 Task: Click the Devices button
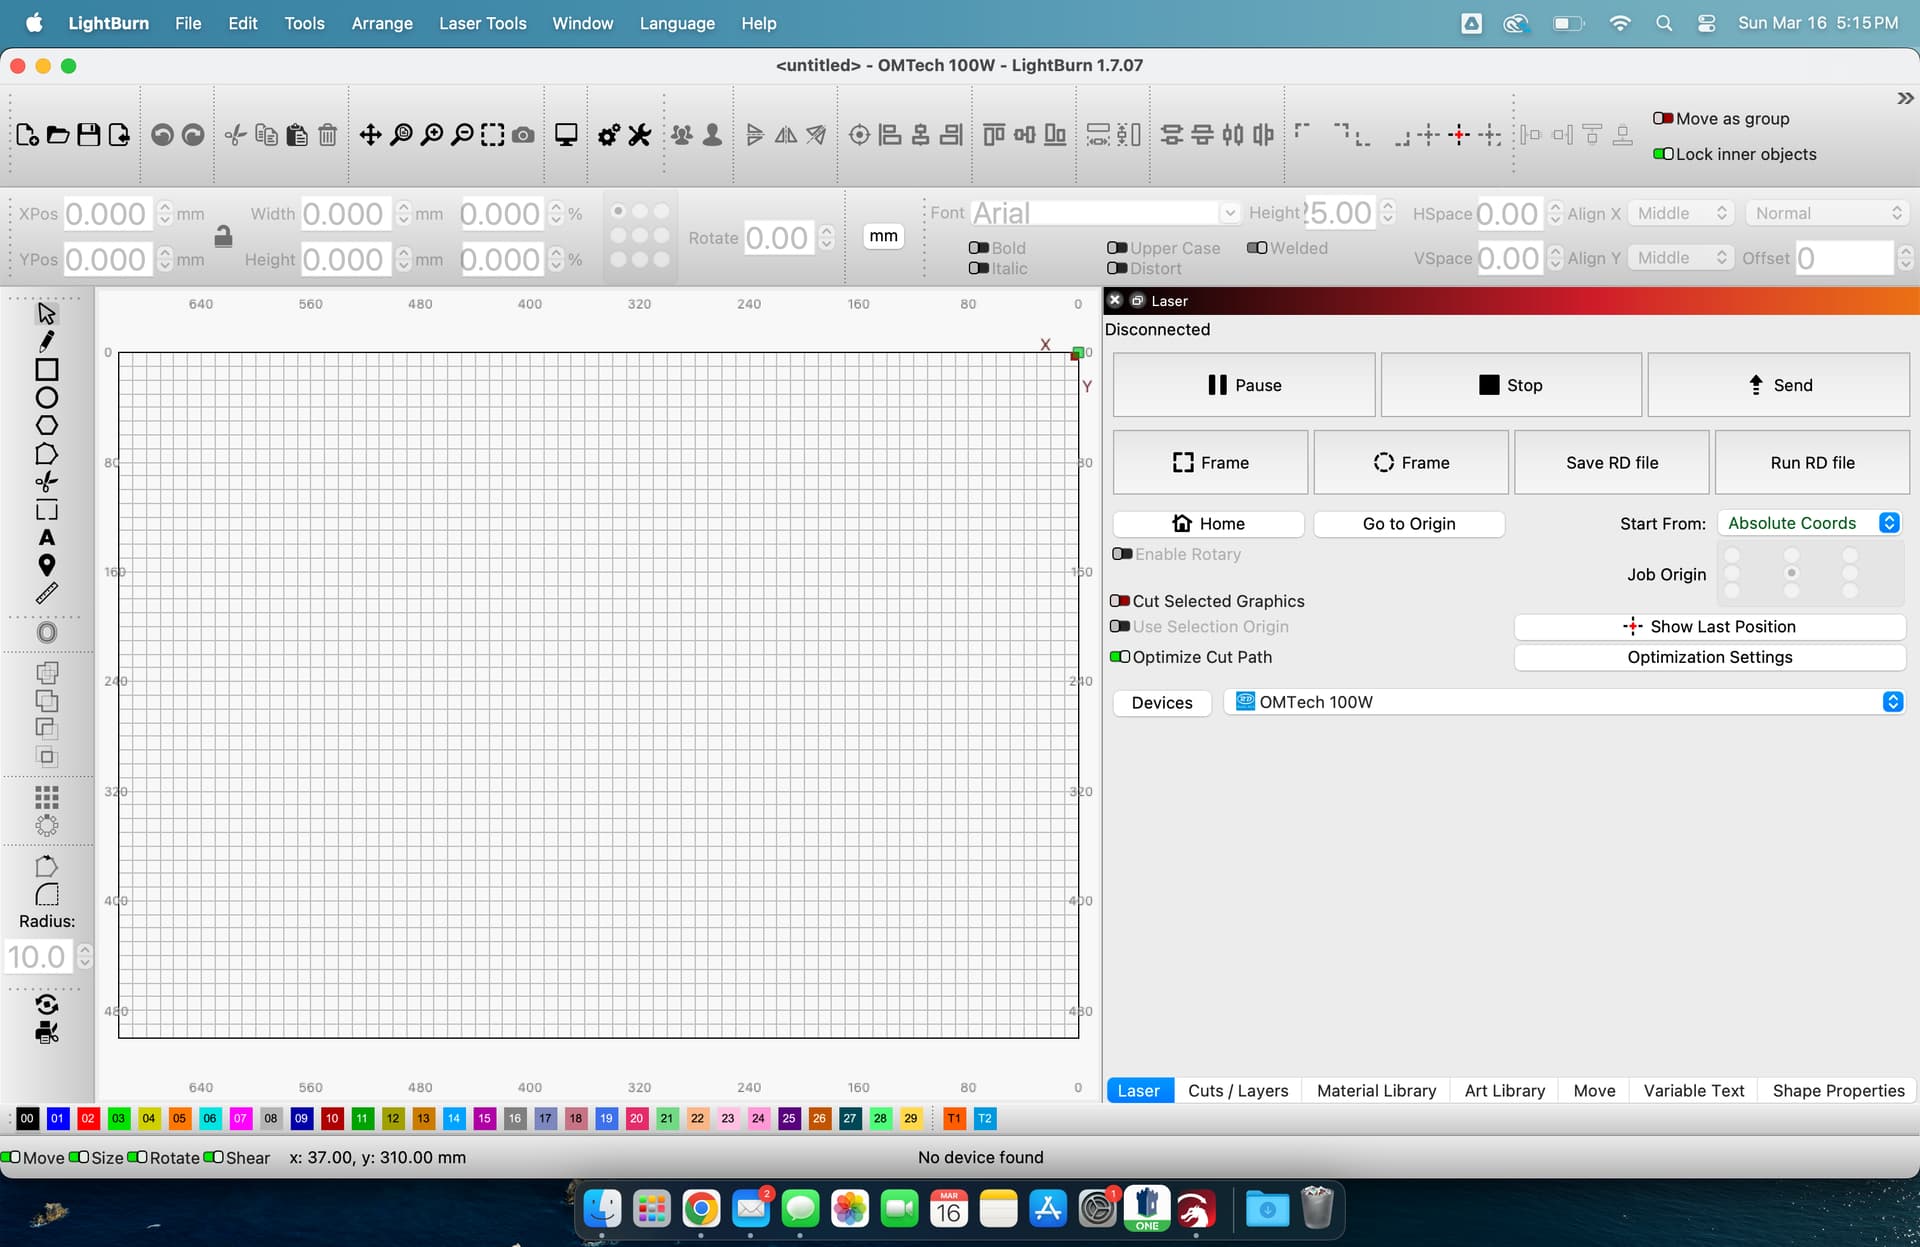(1162, 703)
